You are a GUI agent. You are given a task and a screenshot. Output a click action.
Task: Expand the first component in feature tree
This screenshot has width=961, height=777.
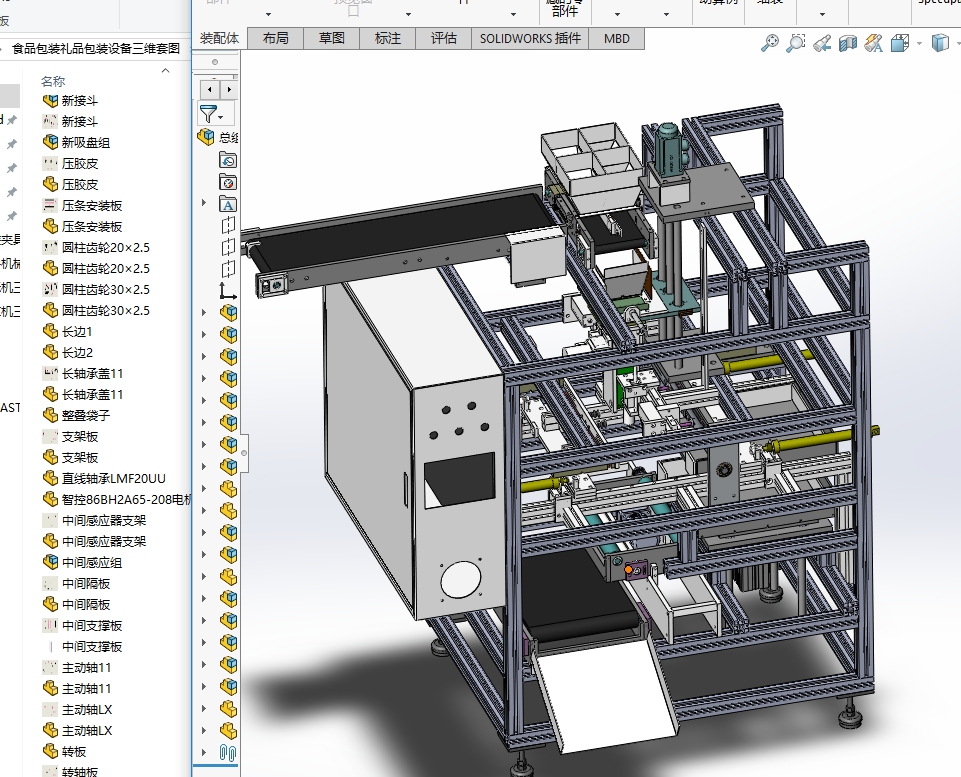(205, 313)
